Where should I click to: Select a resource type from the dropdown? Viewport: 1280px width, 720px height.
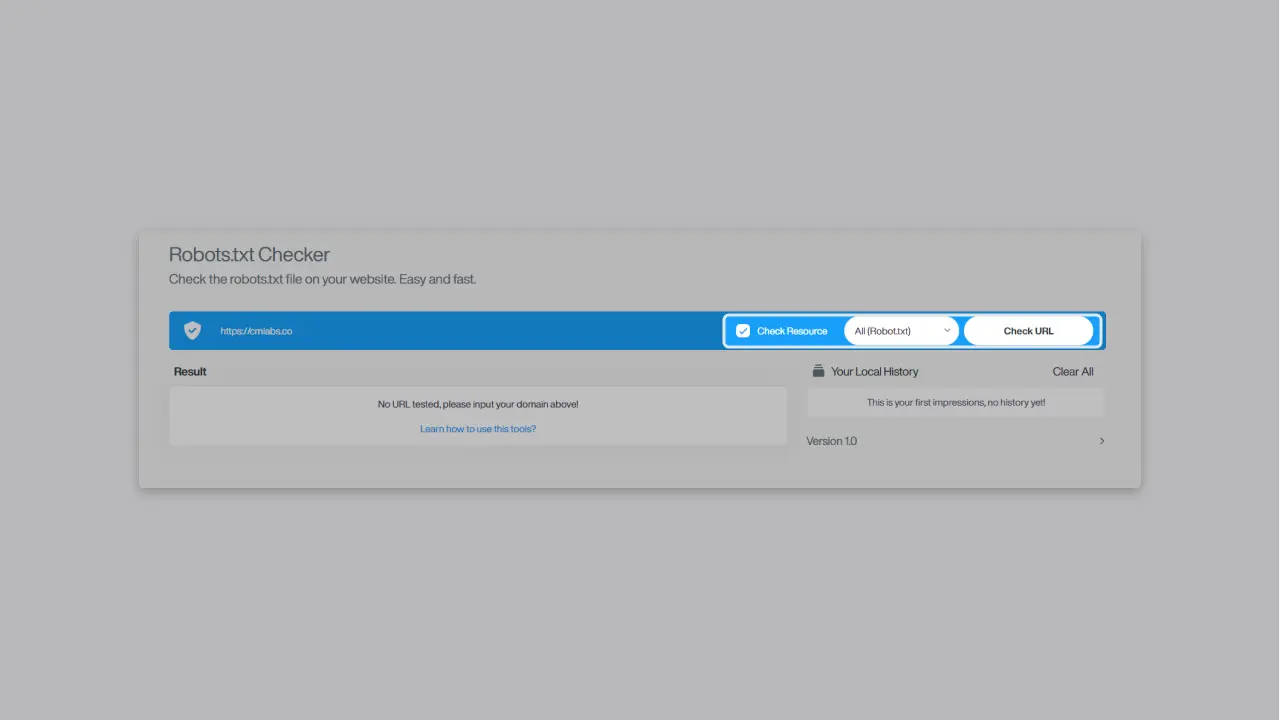coord(900,330)
